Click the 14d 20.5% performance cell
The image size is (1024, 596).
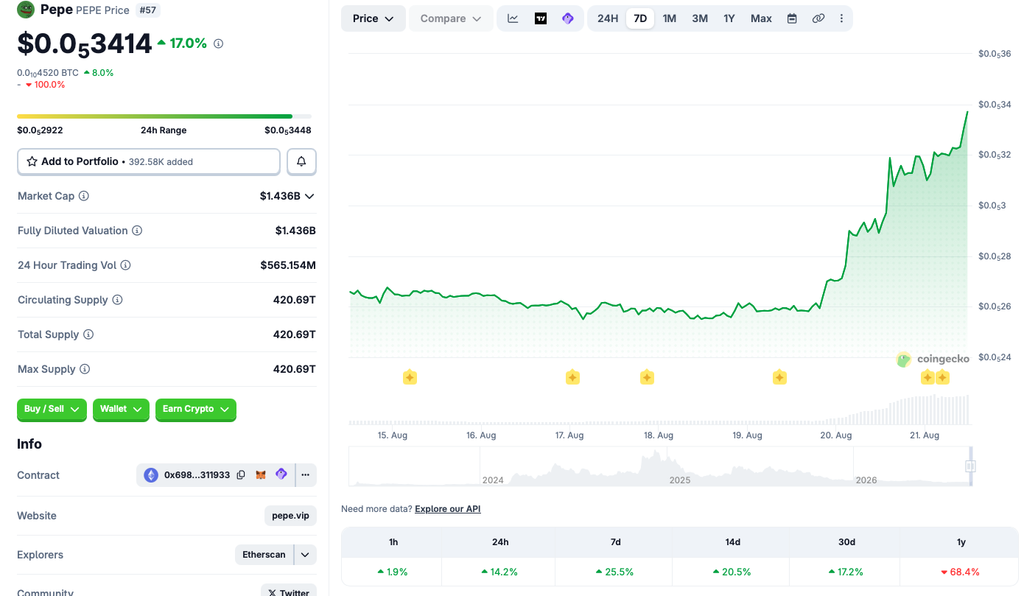coord(731,572)
